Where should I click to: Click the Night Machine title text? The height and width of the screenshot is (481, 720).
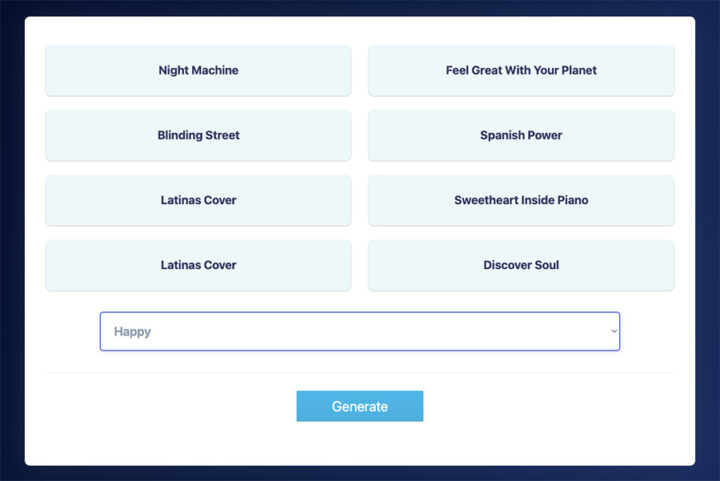pos(198,71)
